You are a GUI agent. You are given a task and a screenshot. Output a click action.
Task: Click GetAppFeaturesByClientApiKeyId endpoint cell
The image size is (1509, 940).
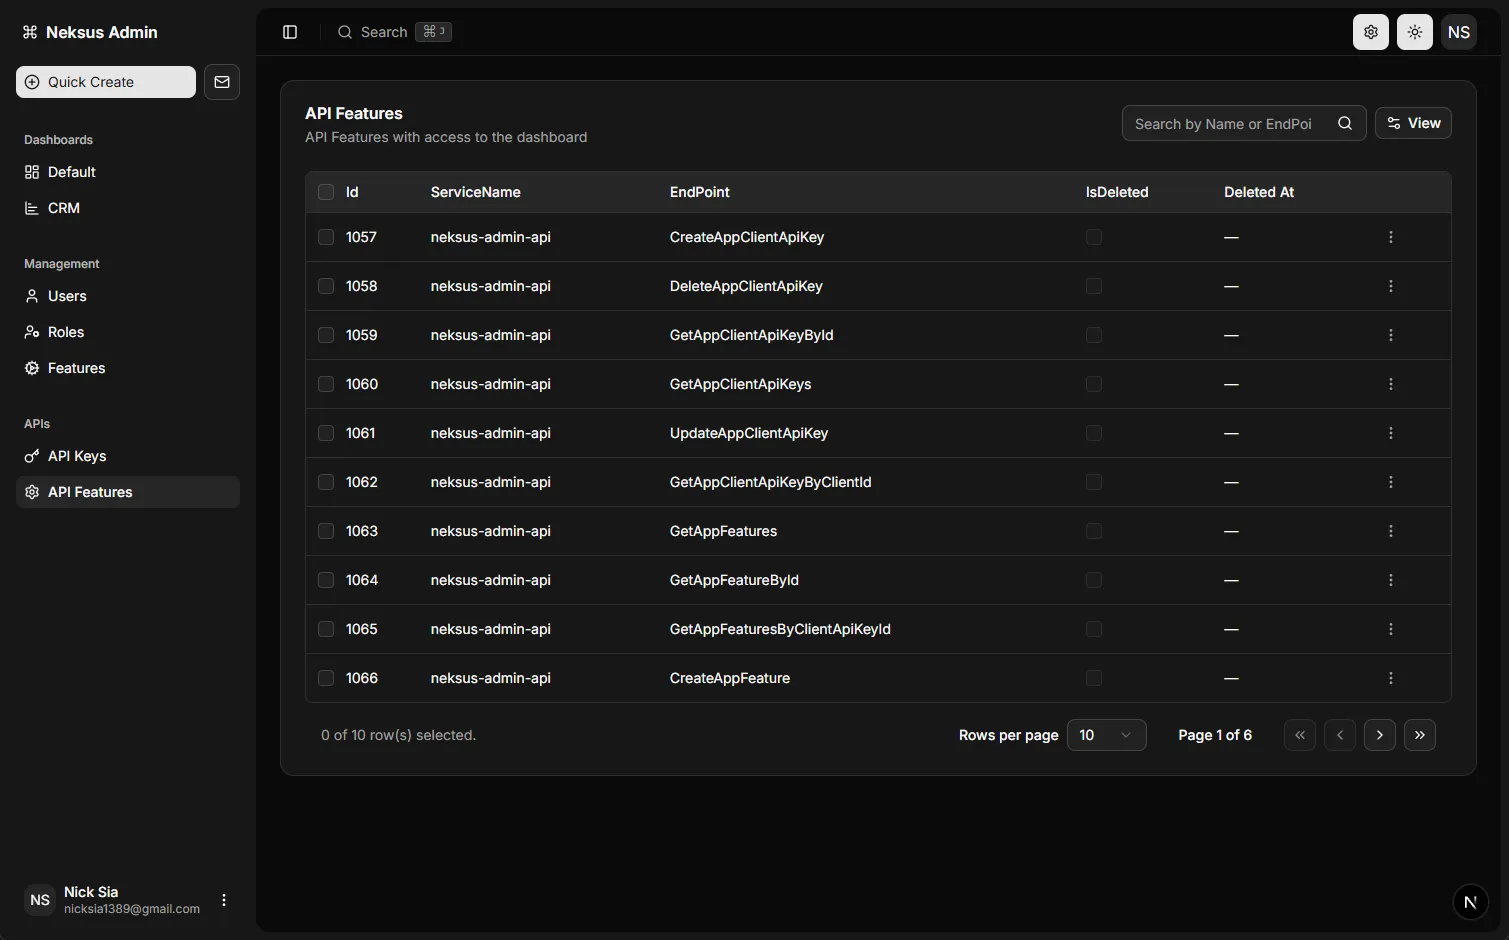tap(780, 629)
